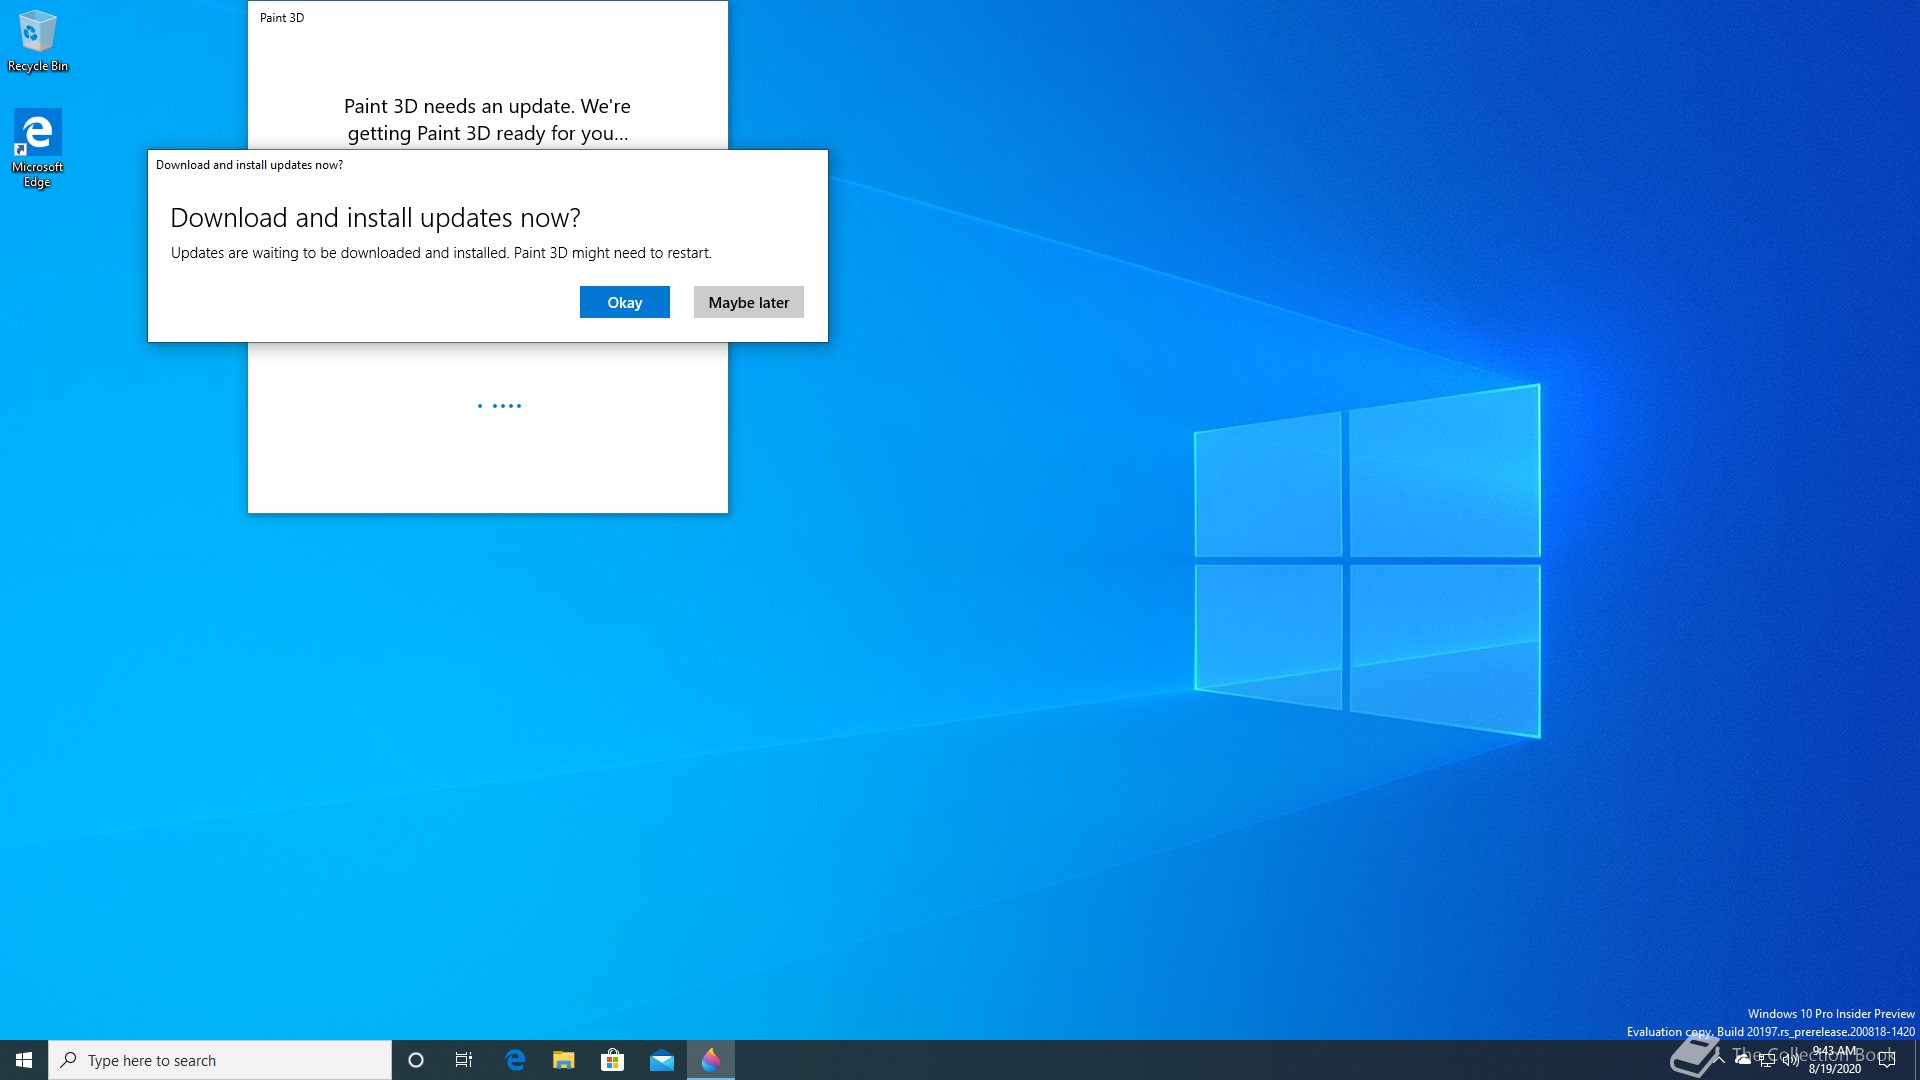This screenshot has height=1080, width=1920.
Task: Open the Mail app on the taskbar
Action: point(662,1060)
